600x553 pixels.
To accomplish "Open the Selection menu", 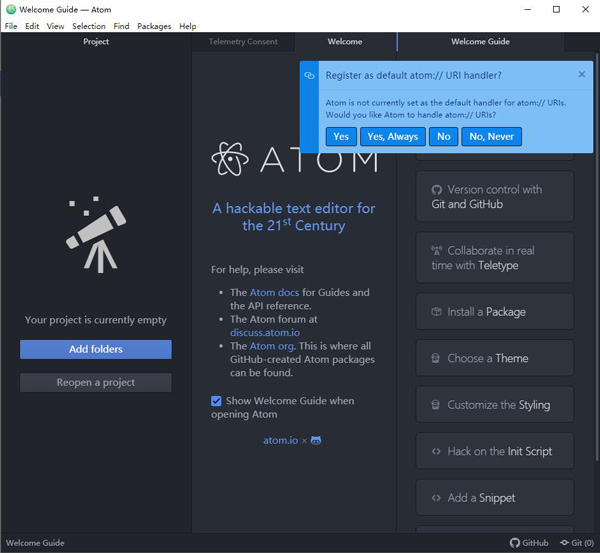I will pos(89,26).
